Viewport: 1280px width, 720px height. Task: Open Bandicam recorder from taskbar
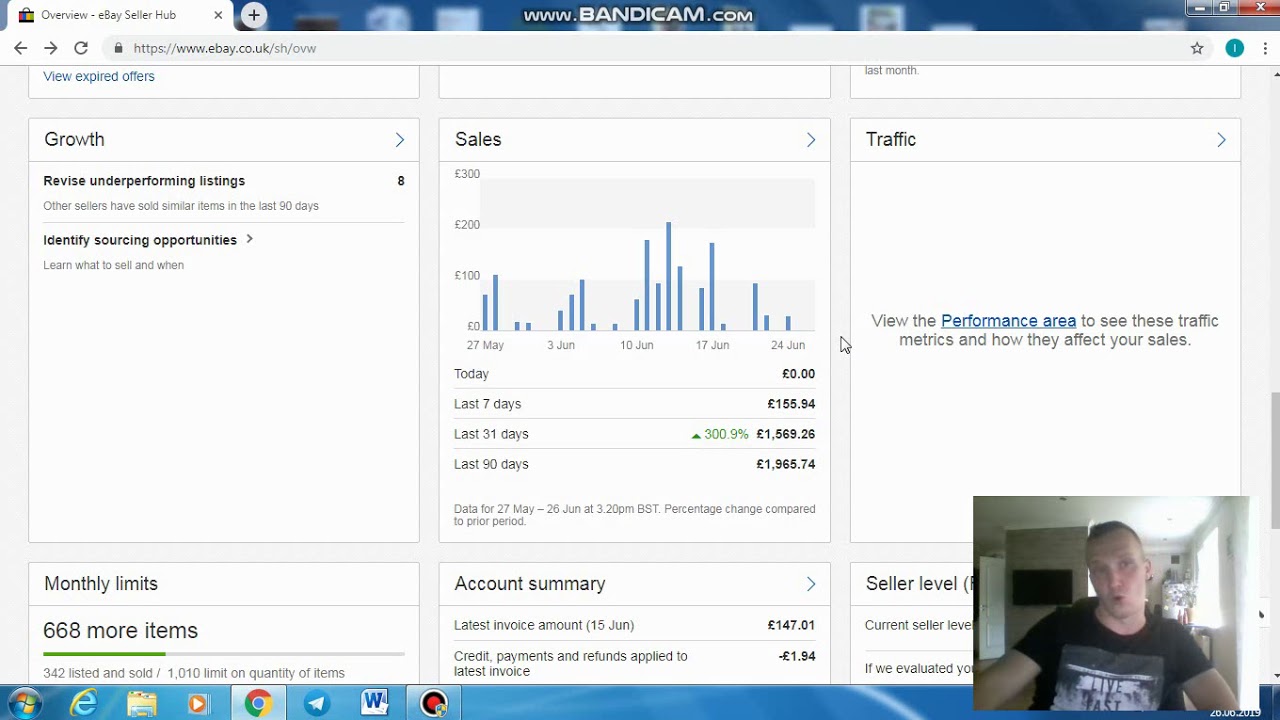(x=434, y=704)
